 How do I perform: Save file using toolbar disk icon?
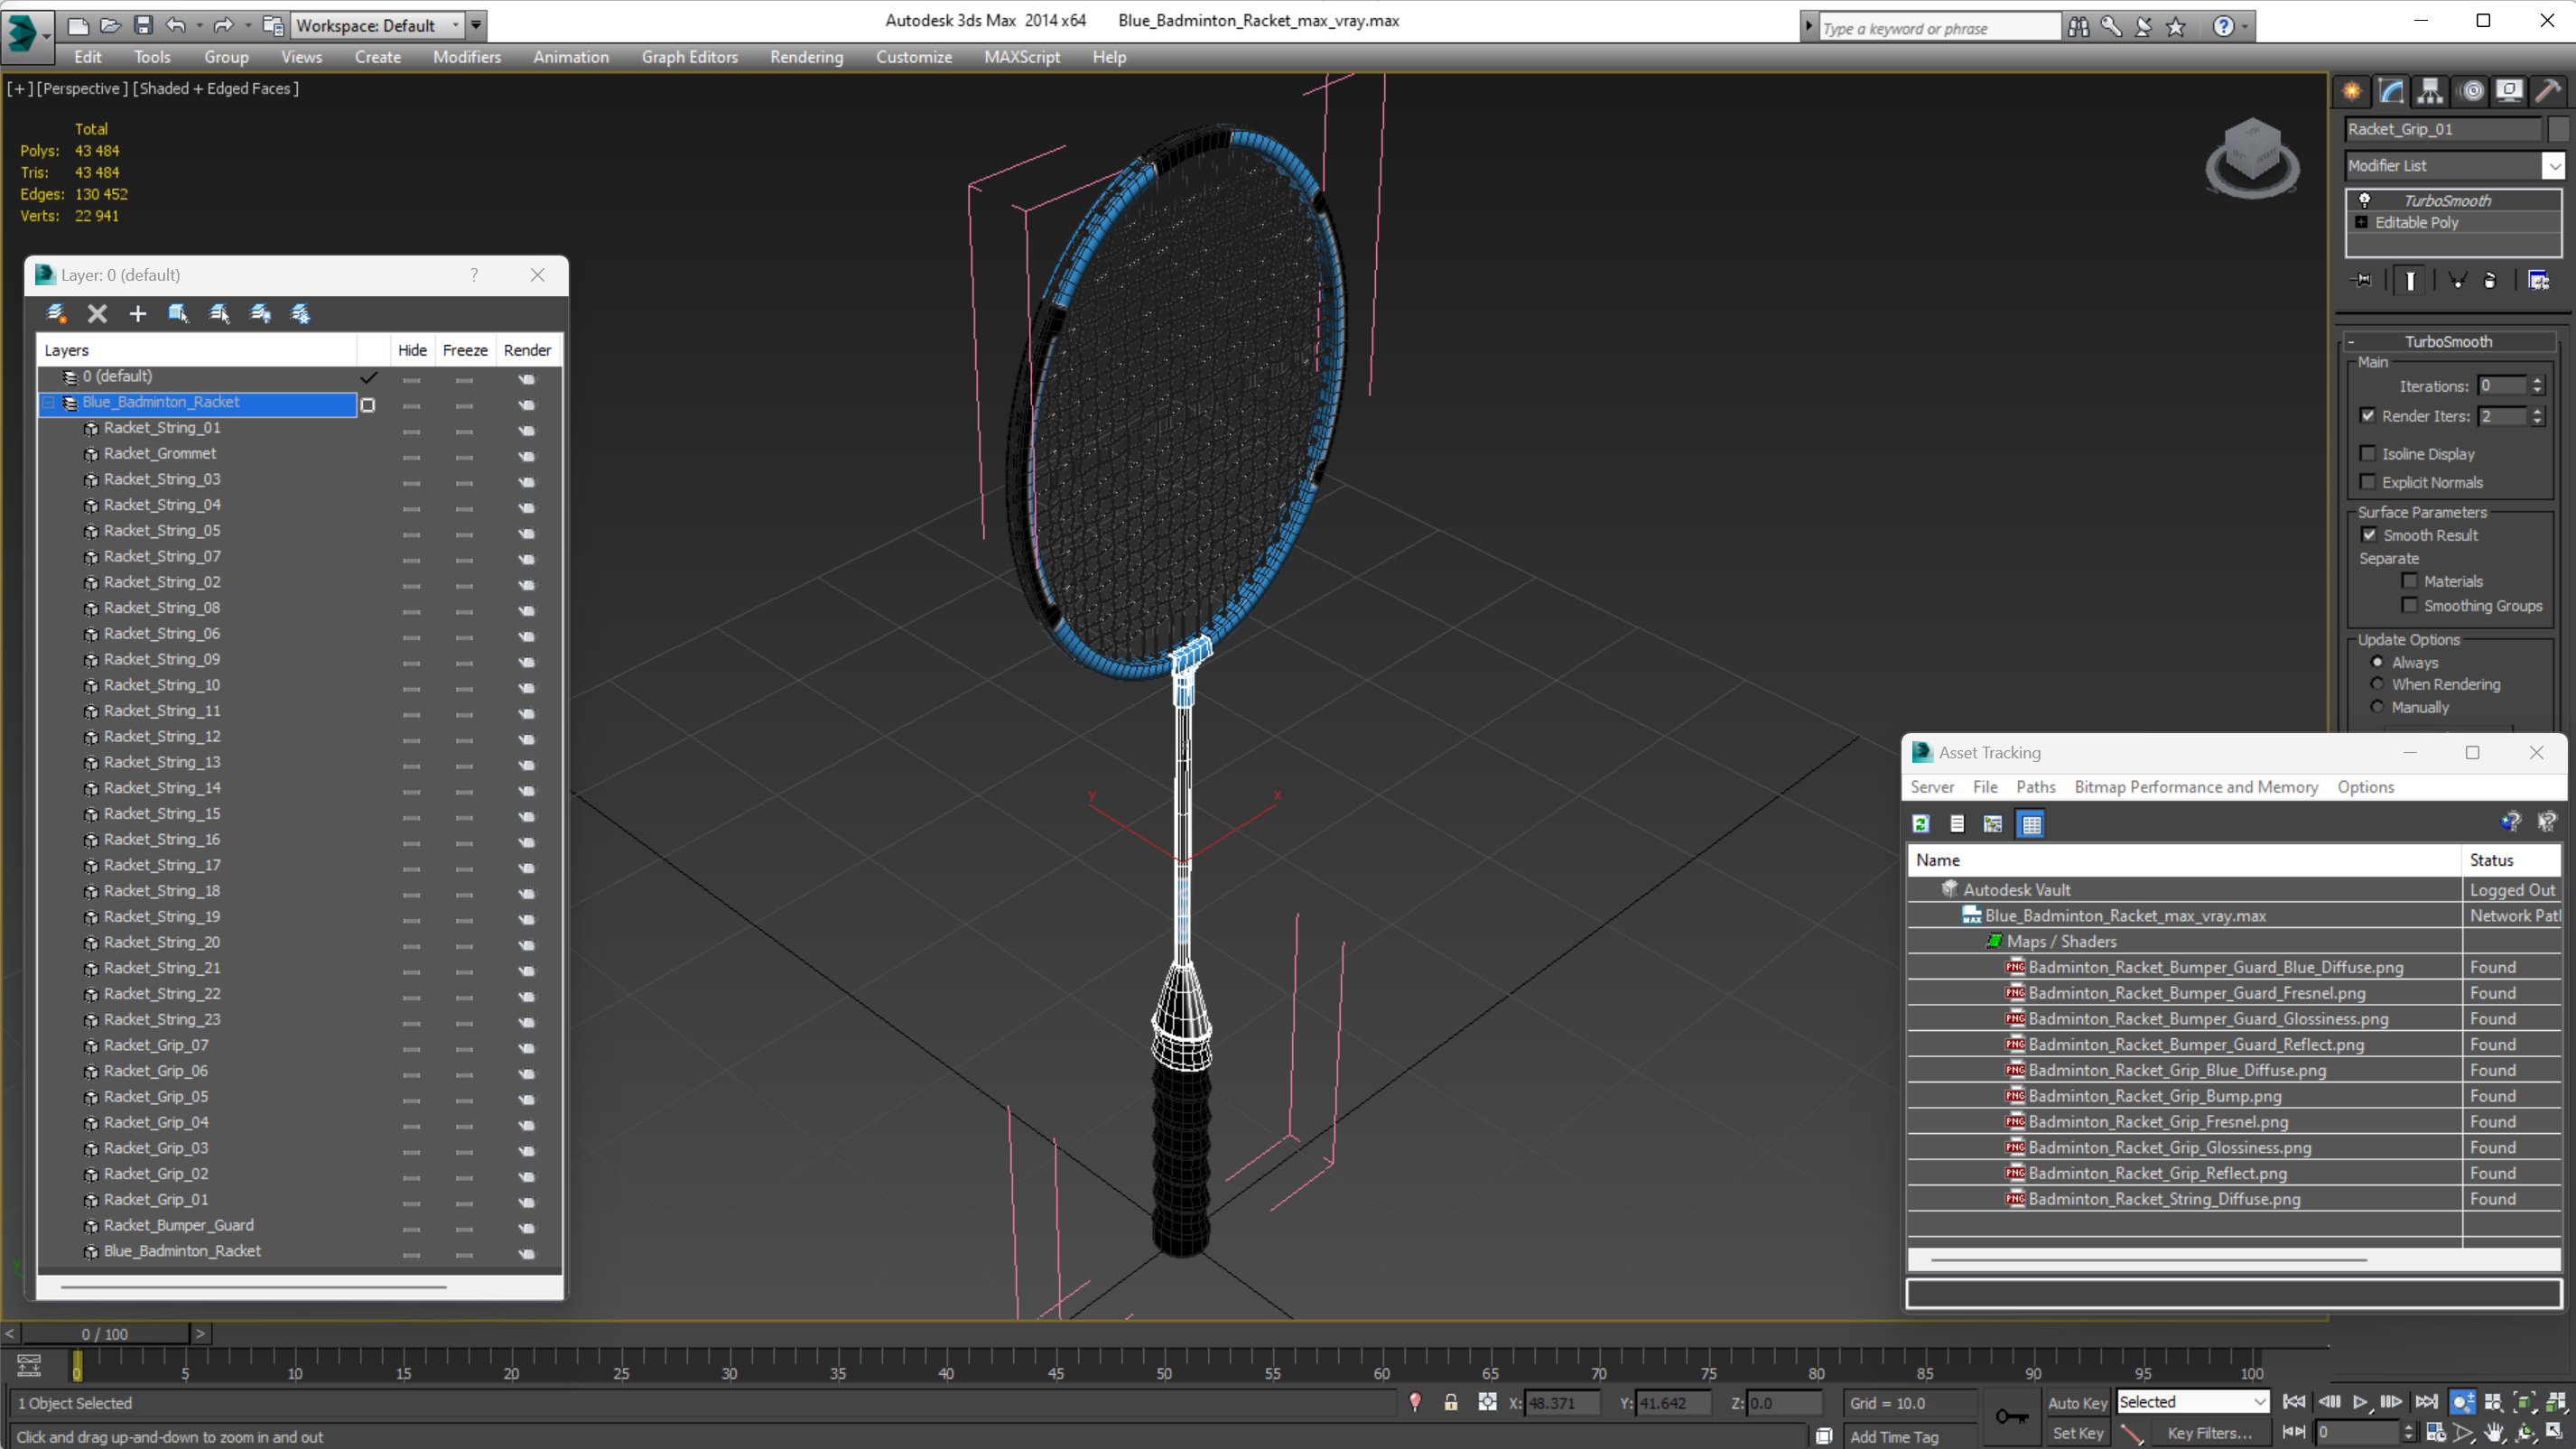pyautogui.click(x=143, y=25)
